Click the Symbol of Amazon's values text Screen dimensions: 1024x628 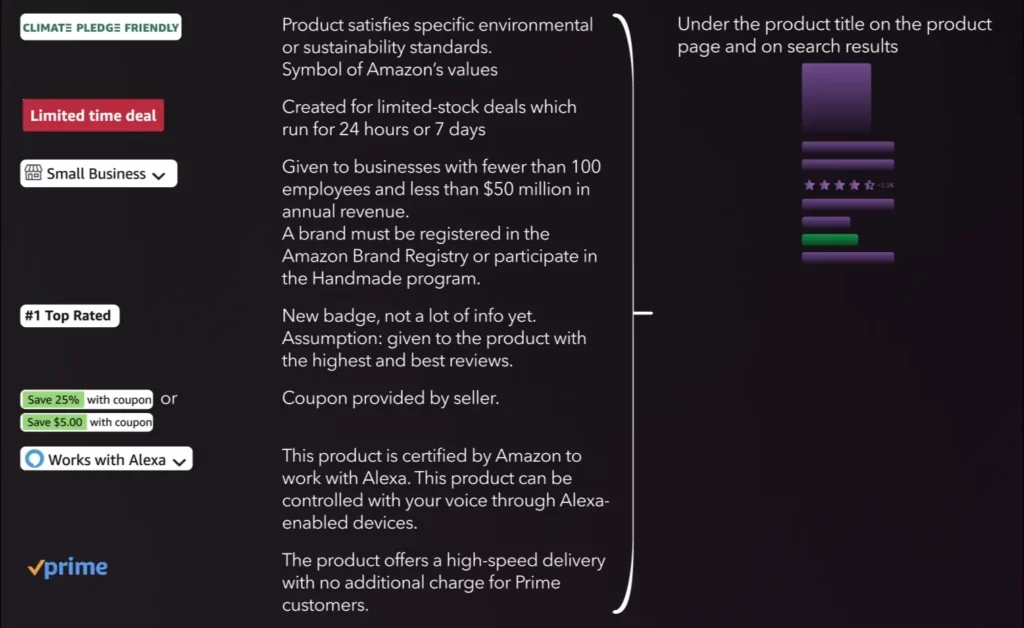(x=390, y=70)
